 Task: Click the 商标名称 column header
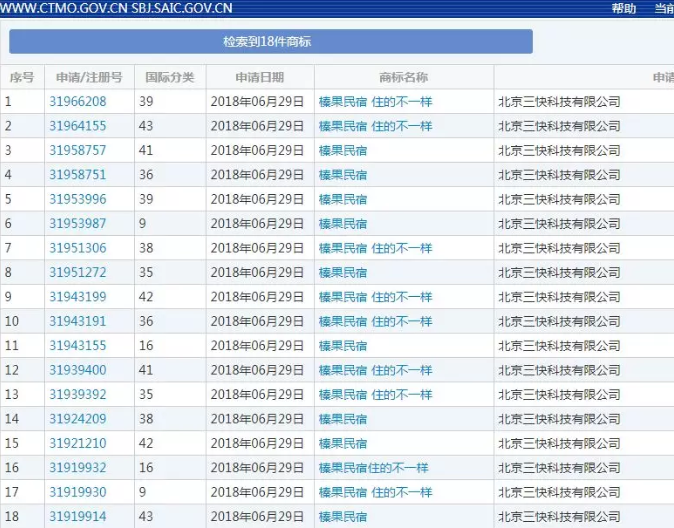pos(404,77)
